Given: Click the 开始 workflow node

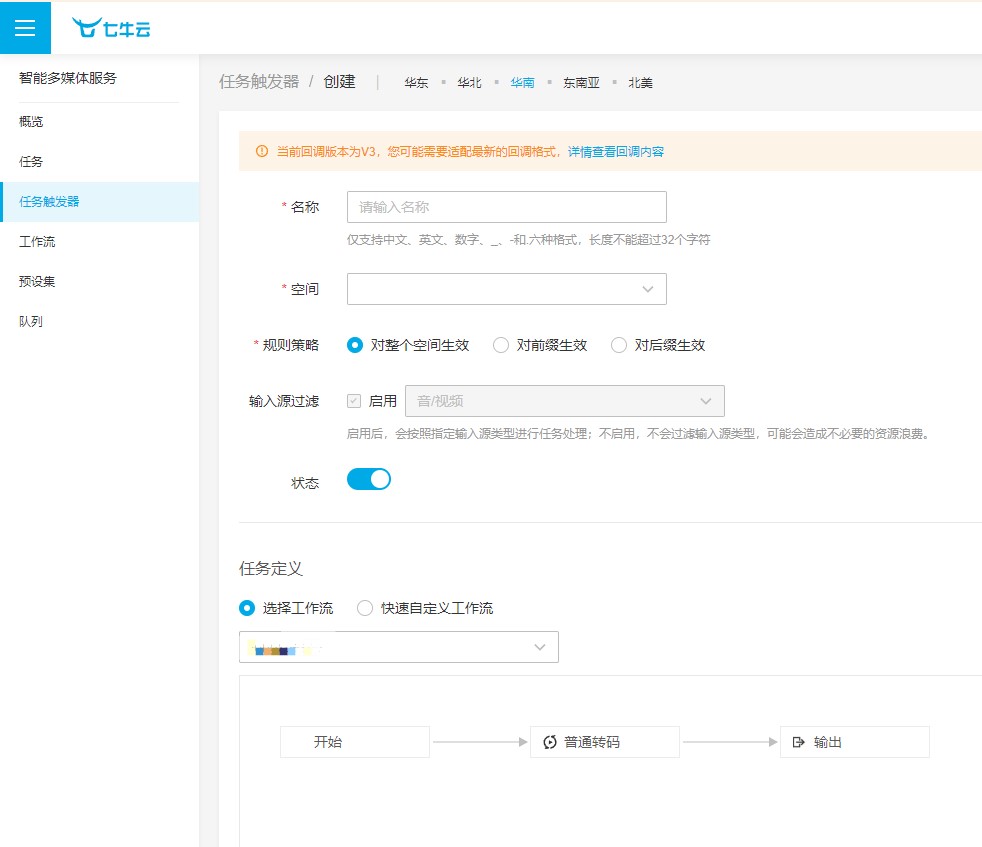Looking at the screenshot, I should coord(354,742).
